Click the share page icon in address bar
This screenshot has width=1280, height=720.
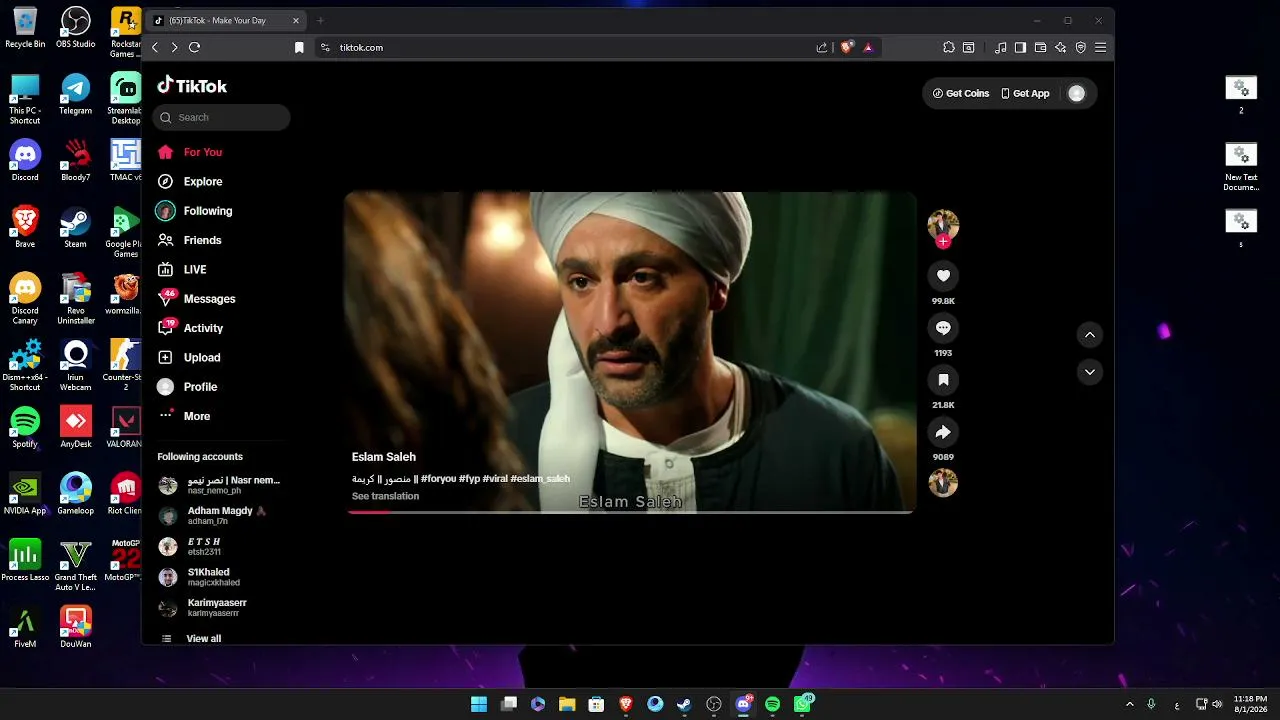(x=822, y=47)
